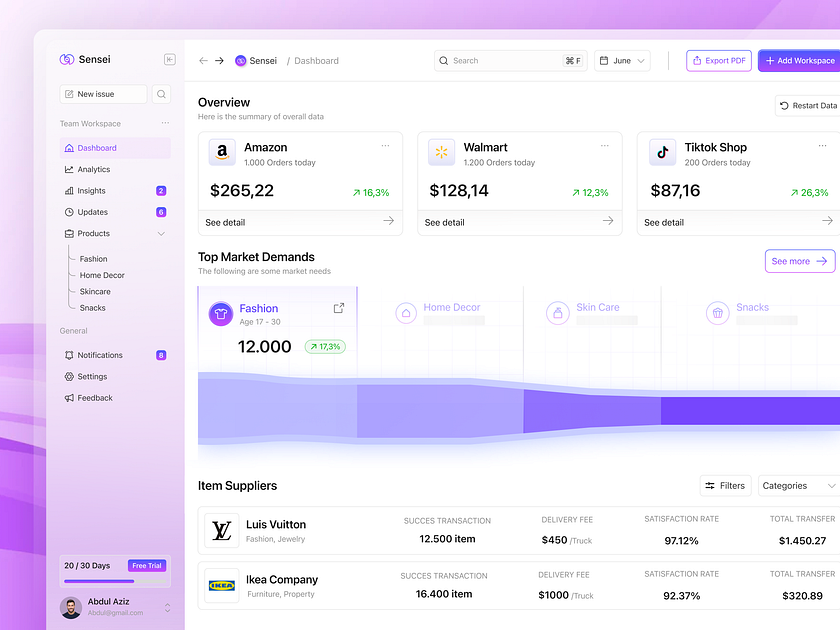Open the June month selector dropdown

pyautogui.click(x=622, y=60)
